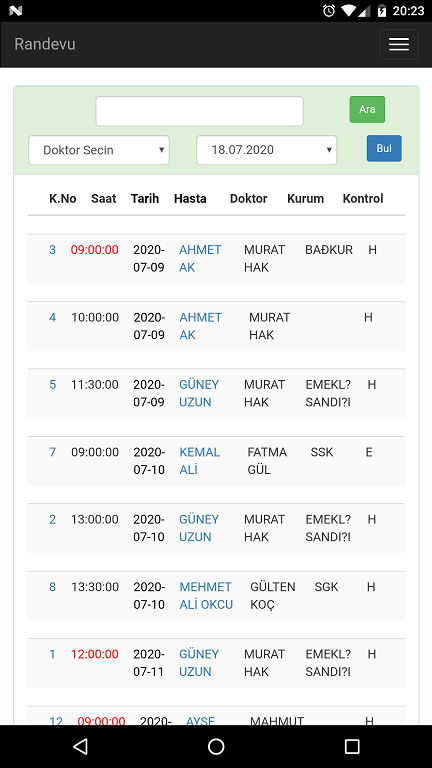Open record number 8 link
The height and width of the screenshot is (768, 432).
[52, 587]
